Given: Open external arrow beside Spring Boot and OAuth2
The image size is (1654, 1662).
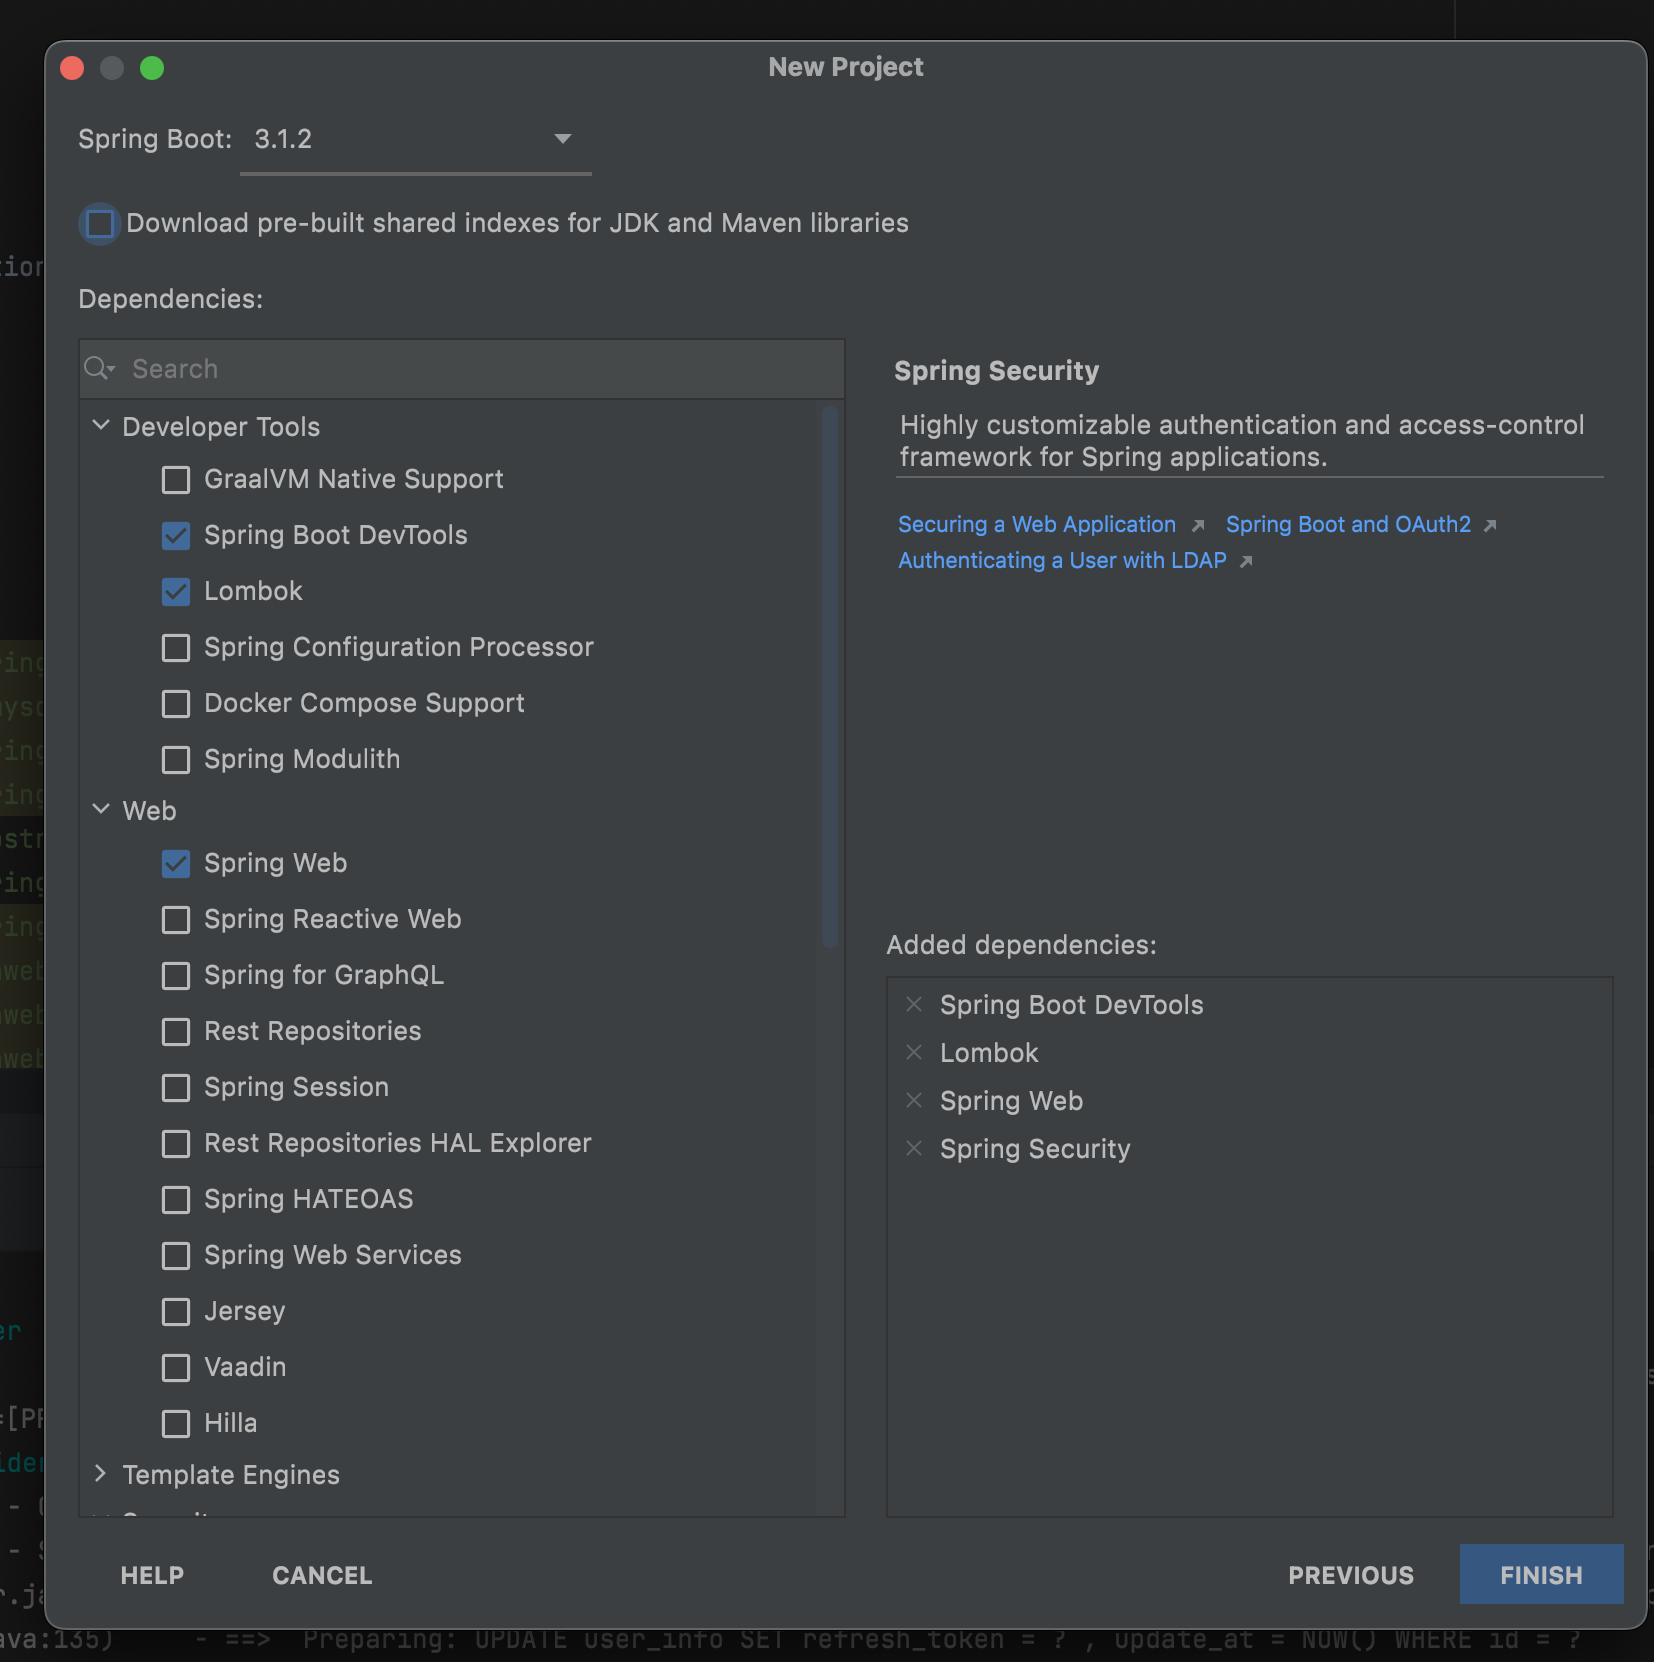Looking at the screenshot, I should (1490, 526).
